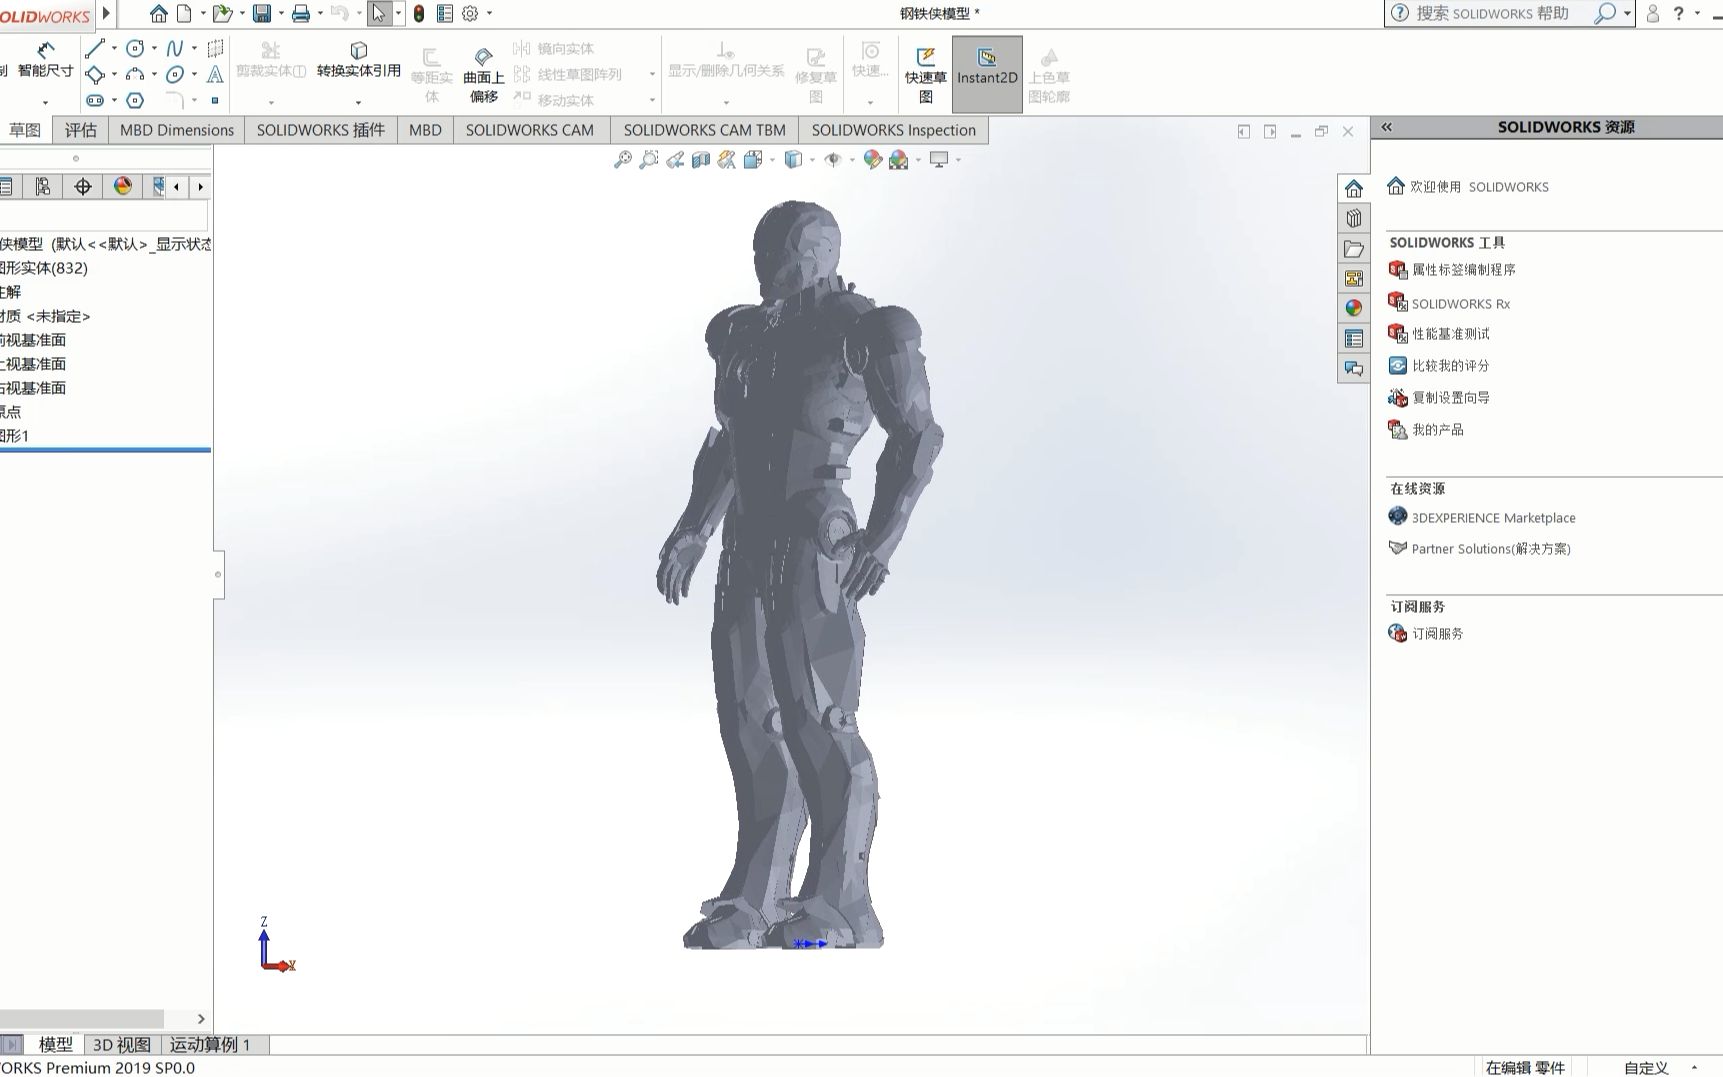Expand the Smart Dimension dropdown arrow

tap(46, 102)
